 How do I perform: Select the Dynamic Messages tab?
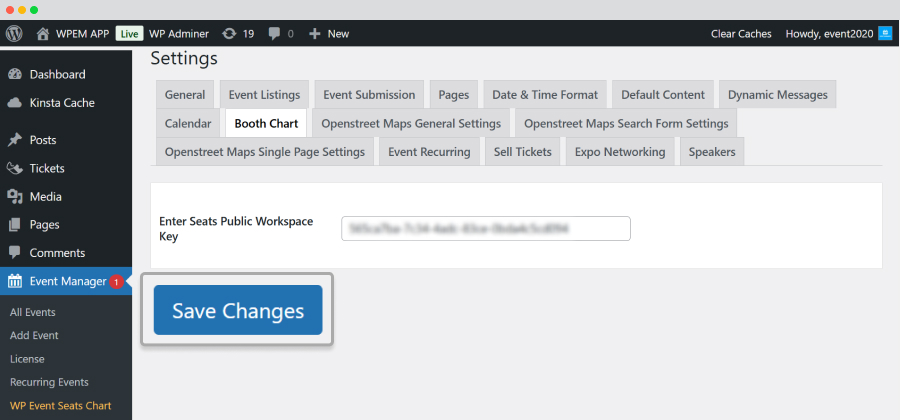778,95
